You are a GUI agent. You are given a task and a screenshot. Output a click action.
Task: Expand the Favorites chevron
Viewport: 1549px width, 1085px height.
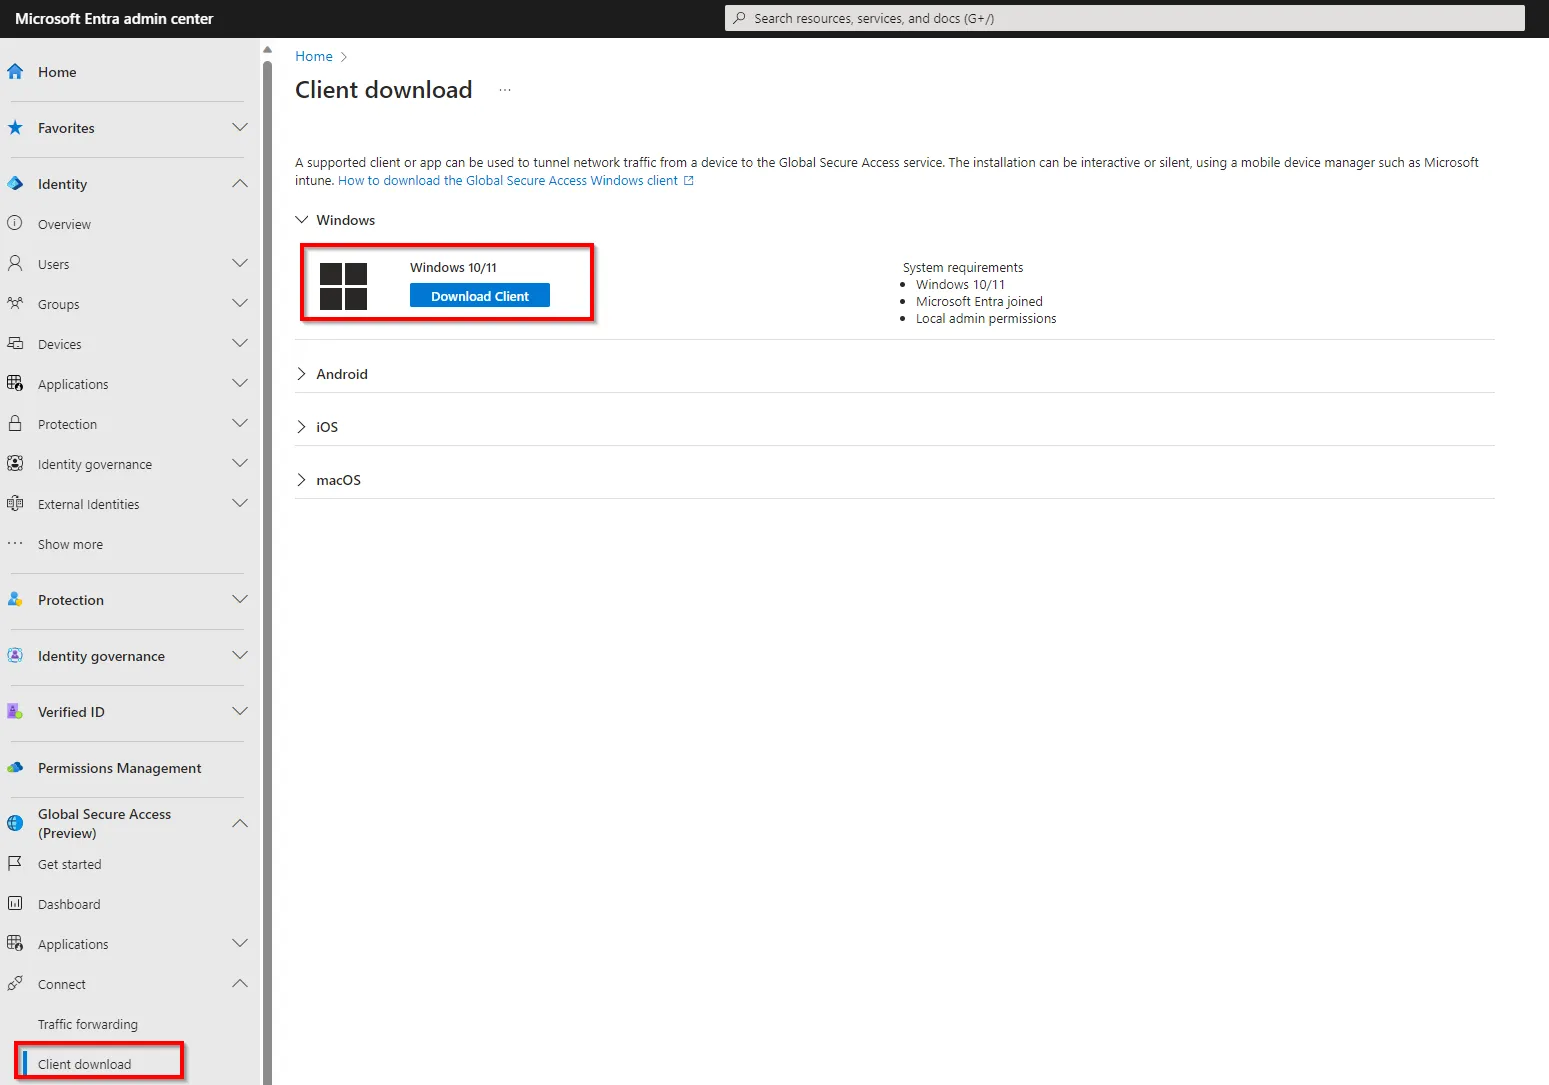(x=240, y=128)
